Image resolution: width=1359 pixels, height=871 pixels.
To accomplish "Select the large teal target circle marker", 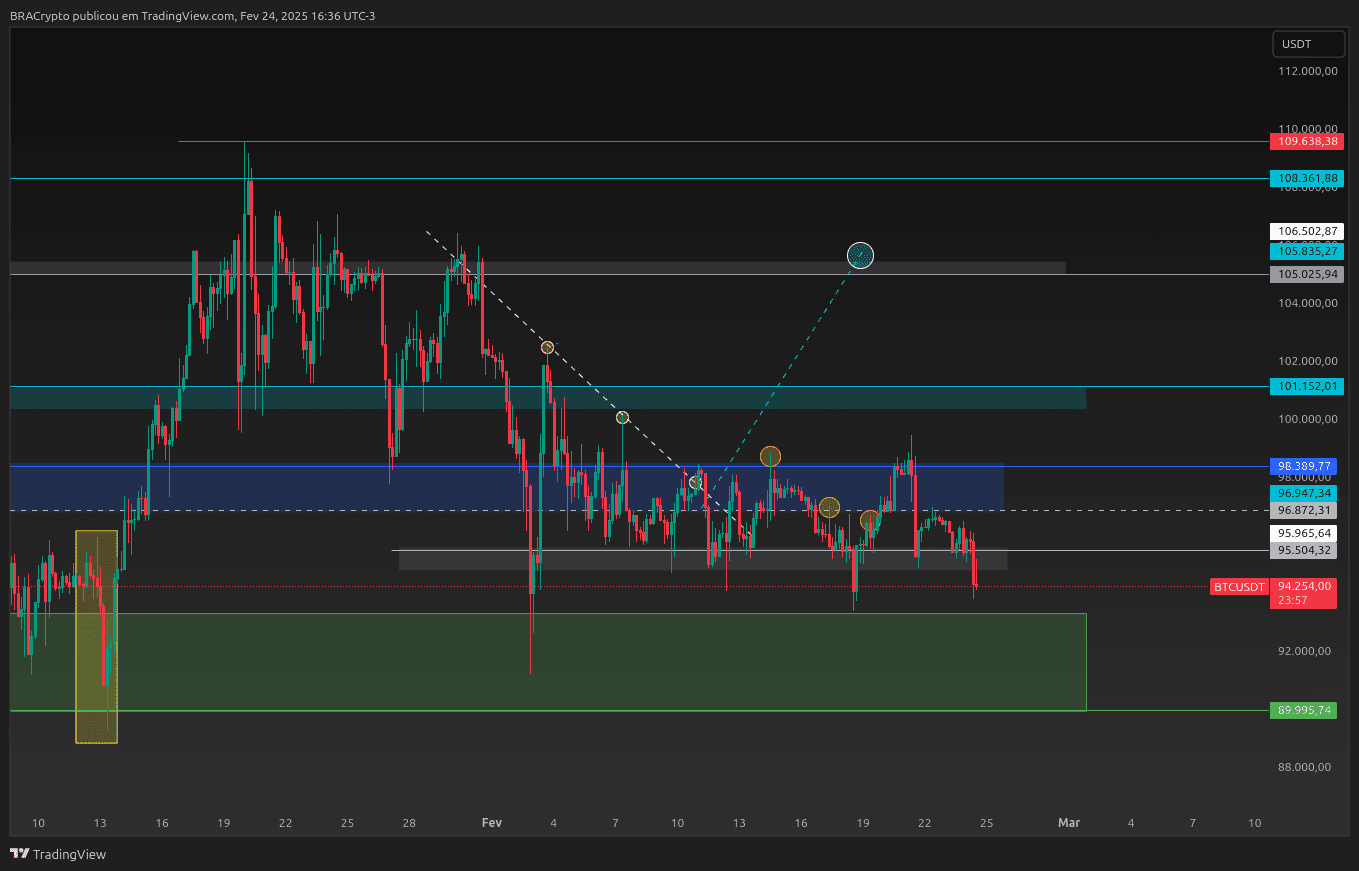I will (860, 256).
